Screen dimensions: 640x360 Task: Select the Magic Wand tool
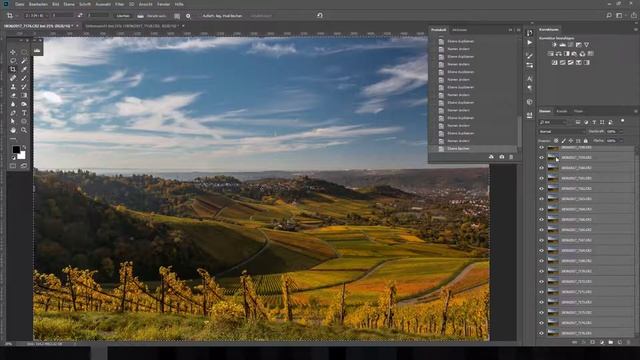24,61
